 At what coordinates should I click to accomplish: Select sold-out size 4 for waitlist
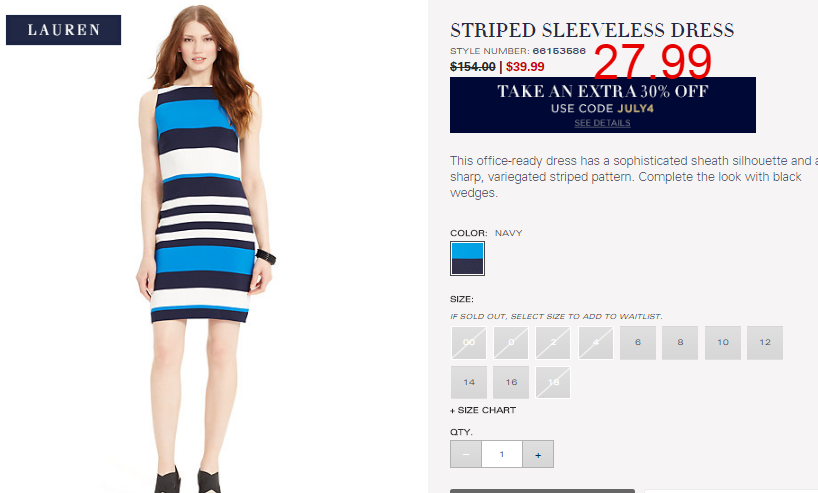tap(596, 343)
